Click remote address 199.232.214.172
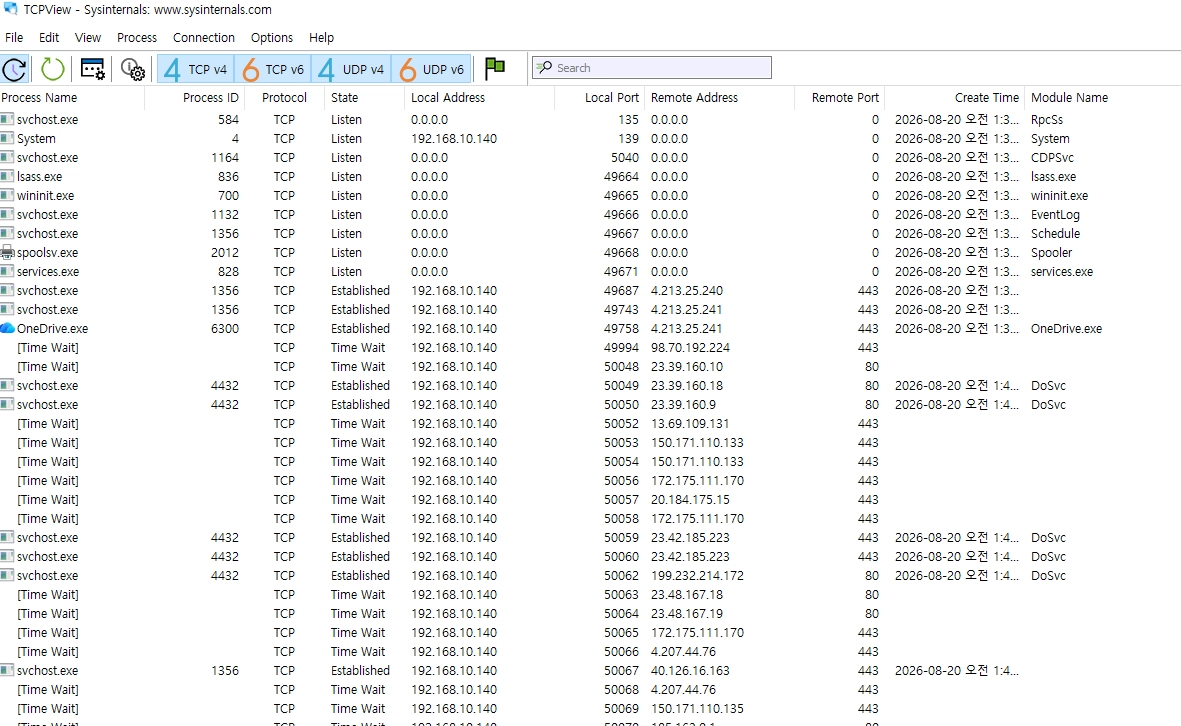The height and width of the screenshot is (726, 1181). (697, 575)
